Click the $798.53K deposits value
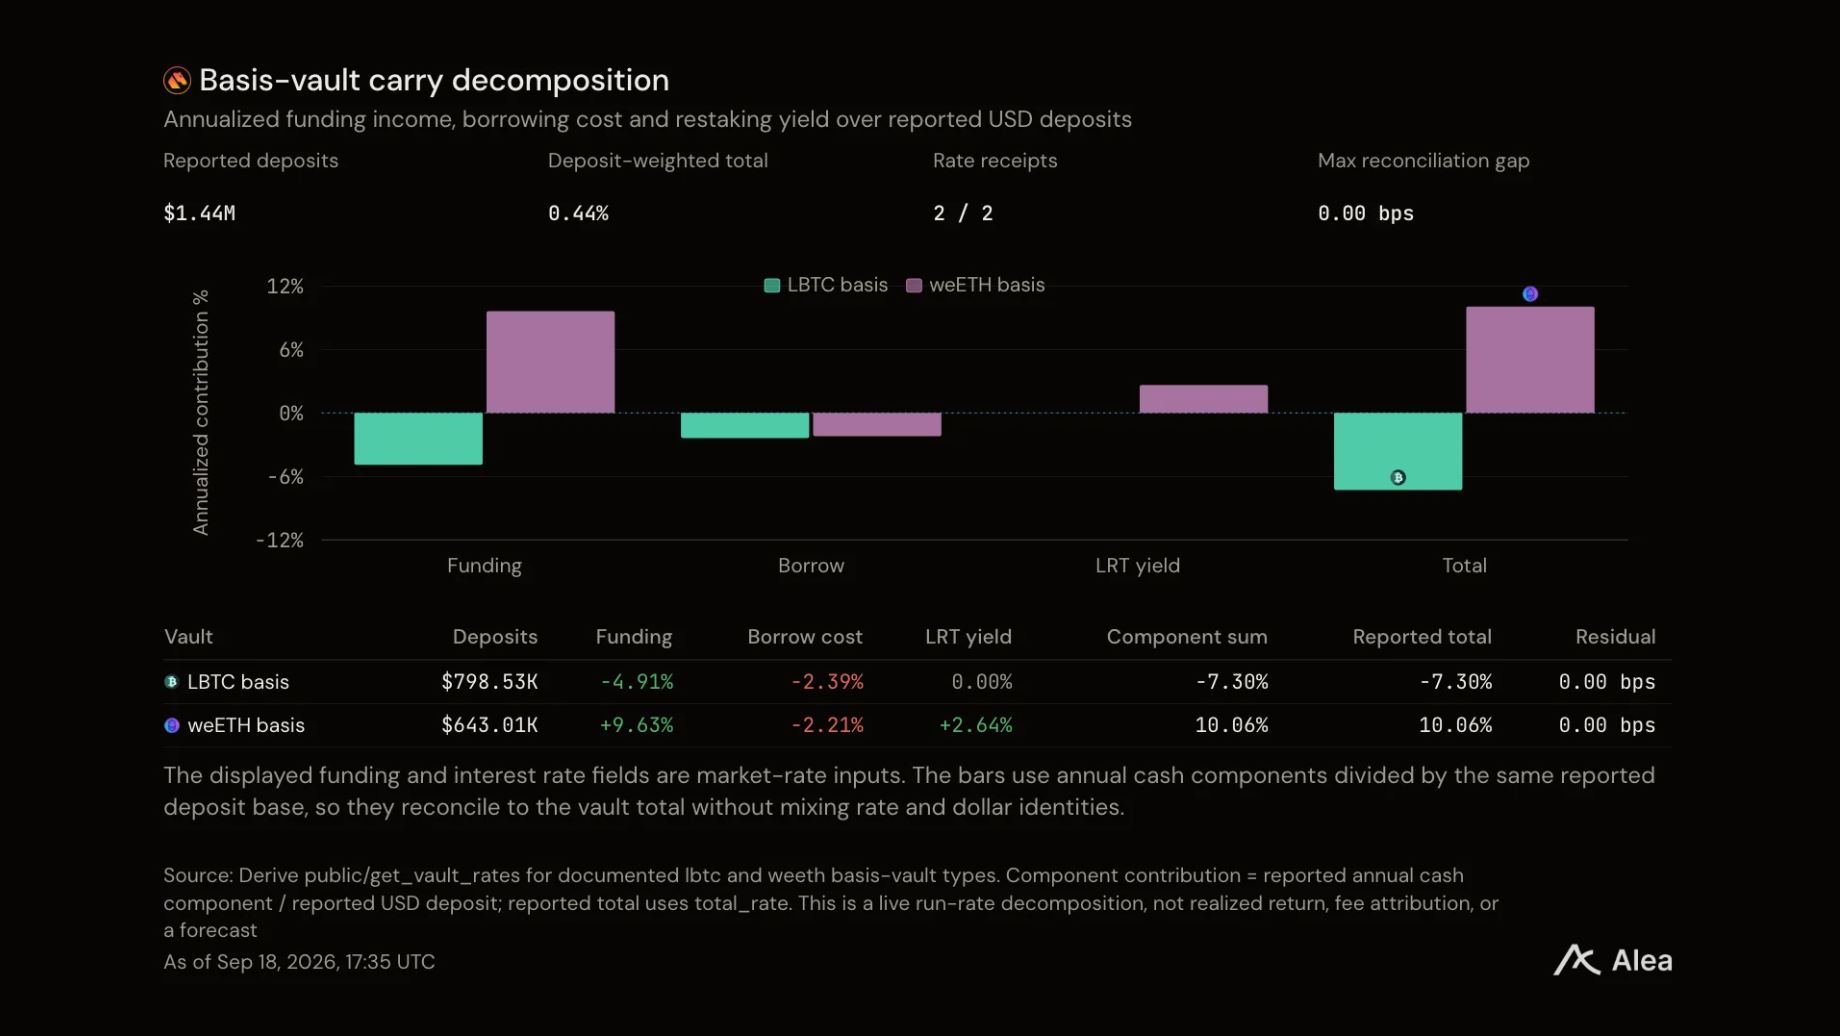 489,682
